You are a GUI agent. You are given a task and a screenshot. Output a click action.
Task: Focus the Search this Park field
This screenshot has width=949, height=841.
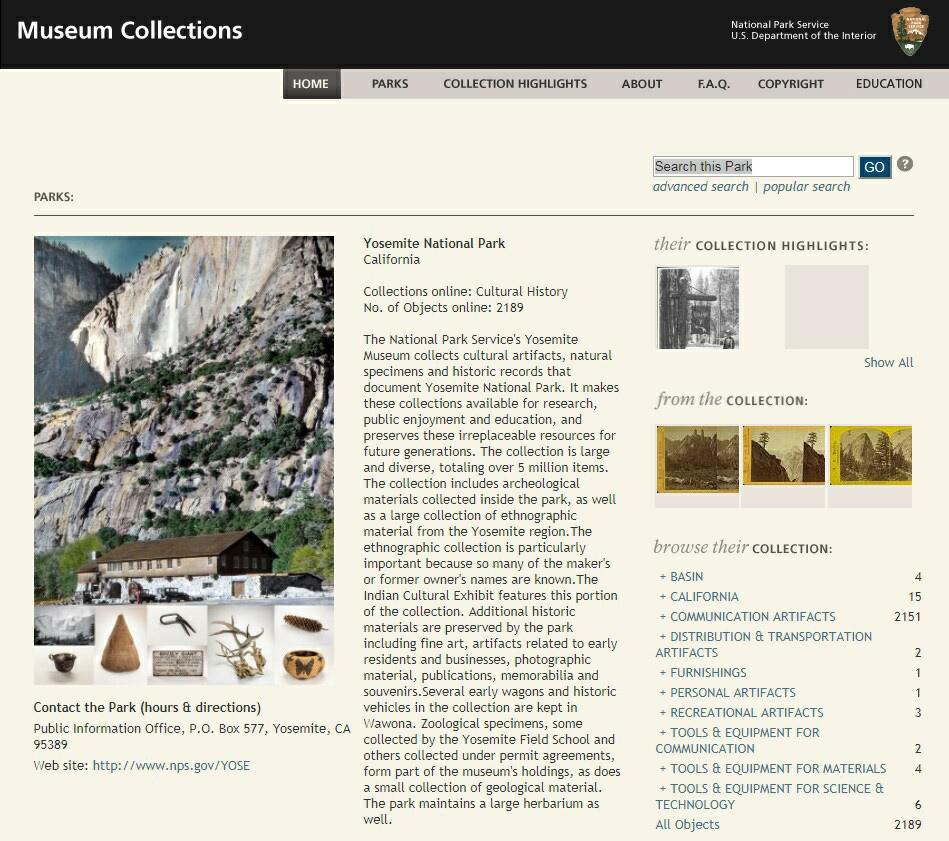(x=753, y=166)
